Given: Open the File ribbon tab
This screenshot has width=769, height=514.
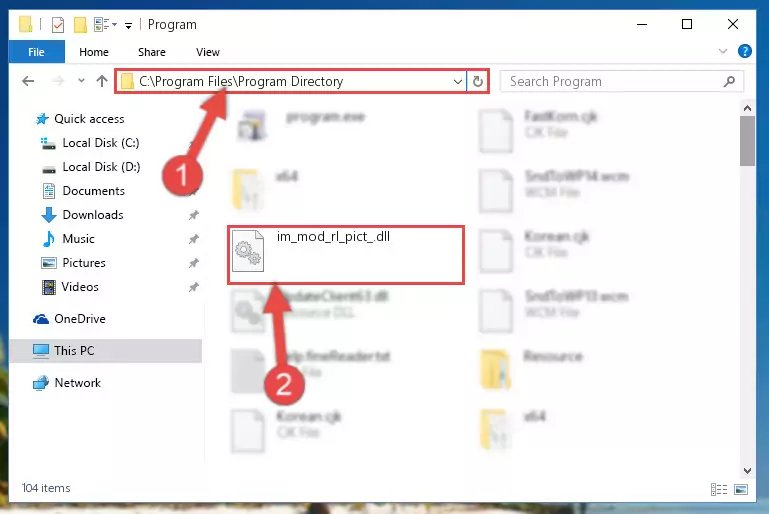Looking at the screenshot, I should (x=36, y=52).
